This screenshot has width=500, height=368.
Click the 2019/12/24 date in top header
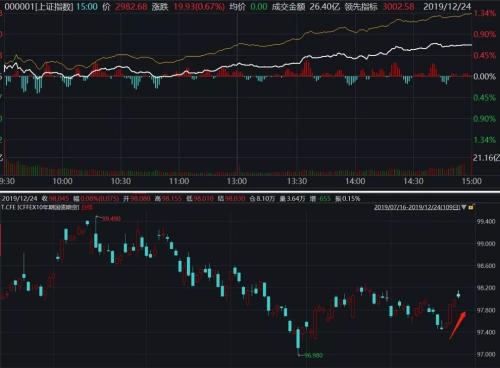coord(447,7)
